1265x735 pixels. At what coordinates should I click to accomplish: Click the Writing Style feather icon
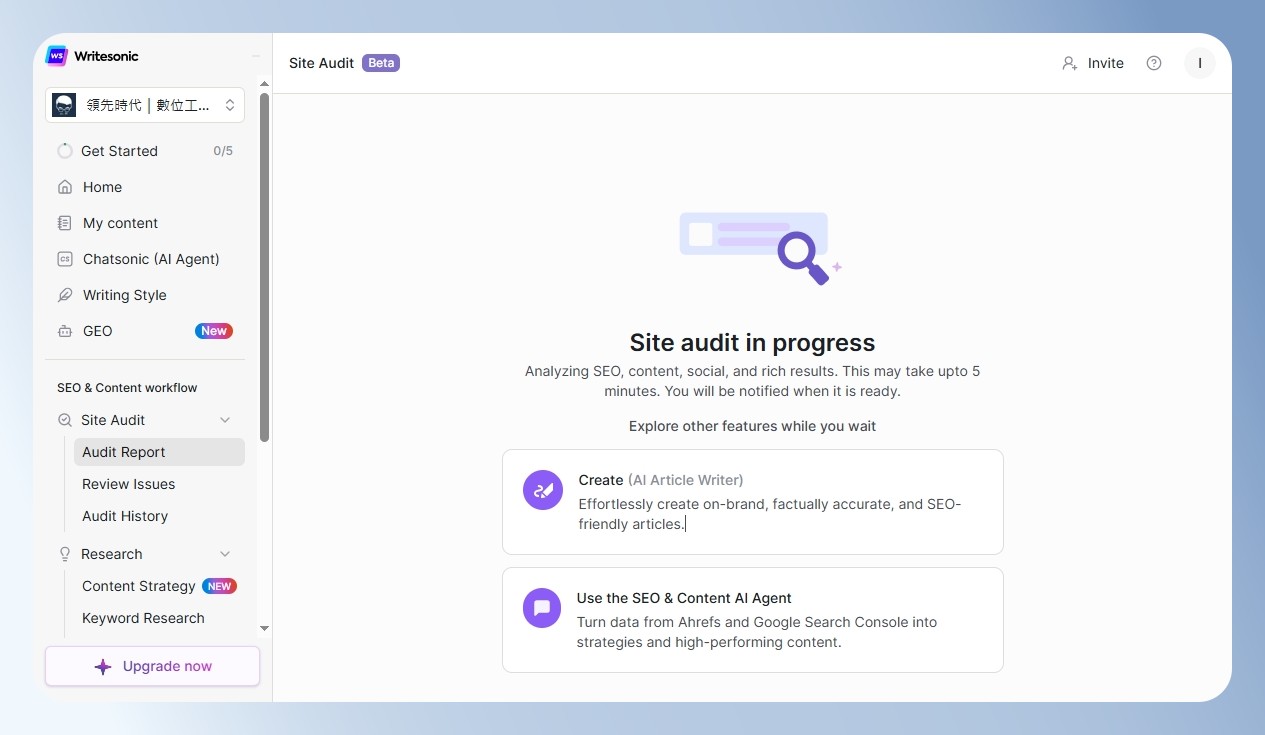point(65,295)
